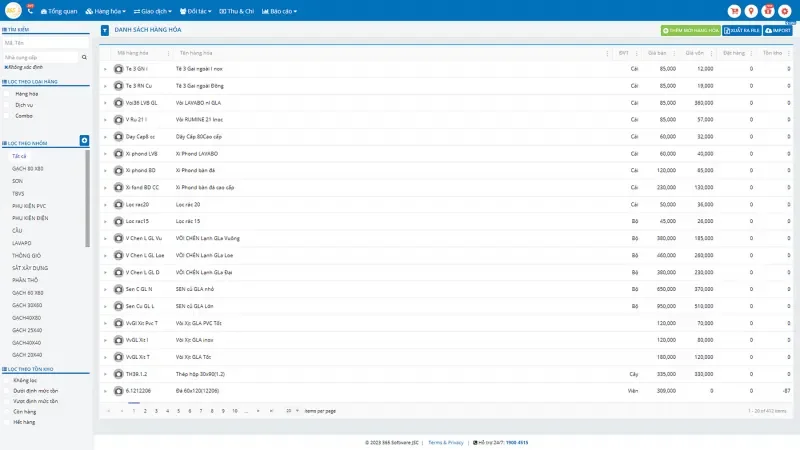Image resolution: width=800 pixels, height=450 pixels.
Task: Click the phone support icon in header
Action: [30, 11]
